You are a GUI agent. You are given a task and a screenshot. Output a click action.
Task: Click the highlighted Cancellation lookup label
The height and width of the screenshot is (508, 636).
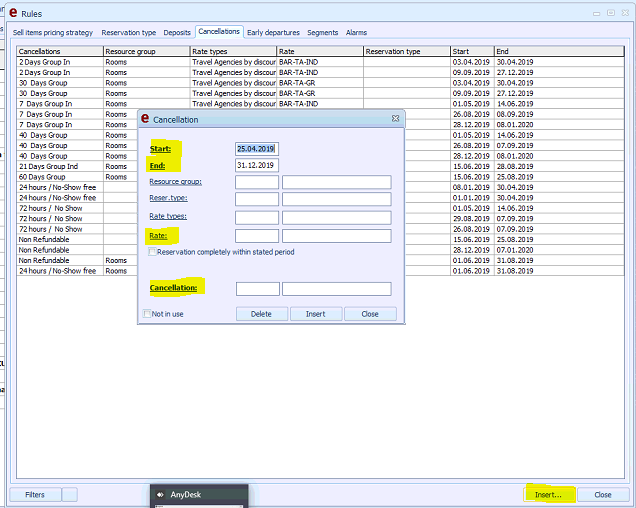(x=173, y=288)
